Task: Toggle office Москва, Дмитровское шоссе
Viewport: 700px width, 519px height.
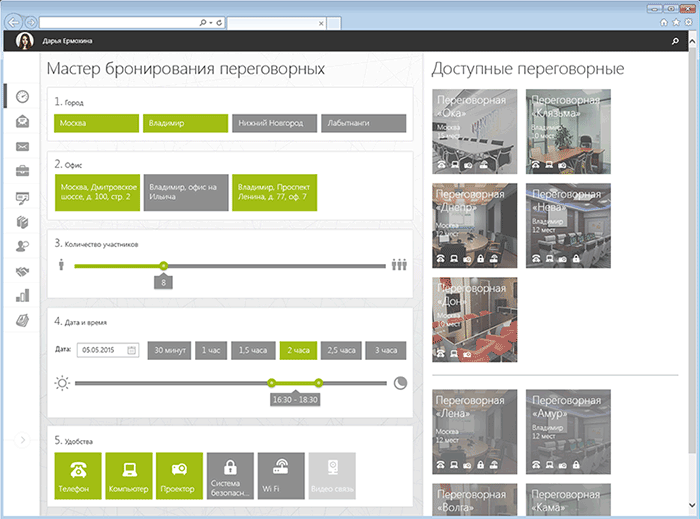Action: (97, 192)
